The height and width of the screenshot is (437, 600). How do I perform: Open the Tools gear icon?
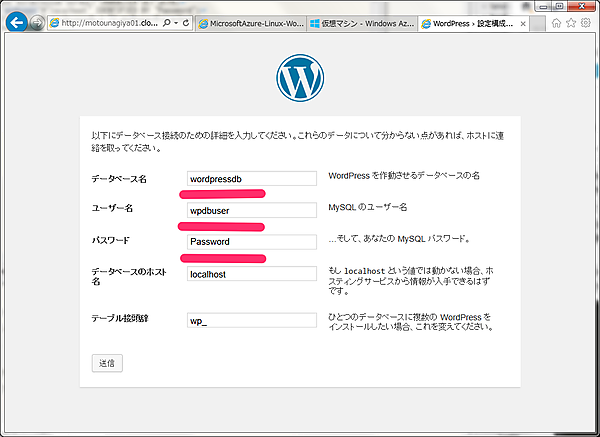(x=585, y=23)
